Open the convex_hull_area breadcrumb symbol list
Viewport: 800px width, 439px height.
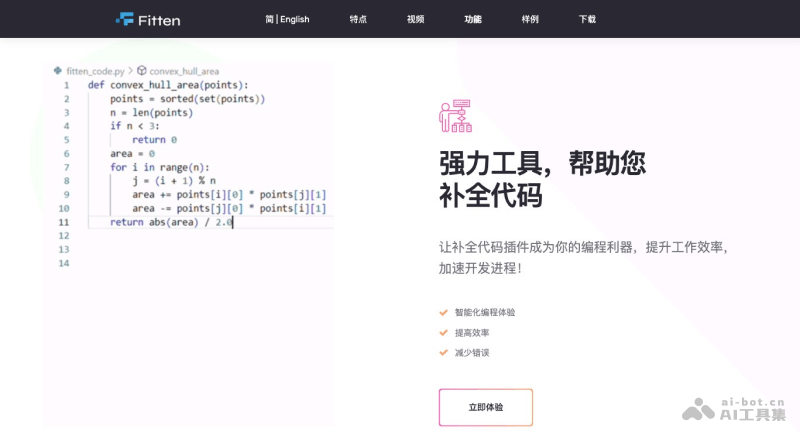184,71
